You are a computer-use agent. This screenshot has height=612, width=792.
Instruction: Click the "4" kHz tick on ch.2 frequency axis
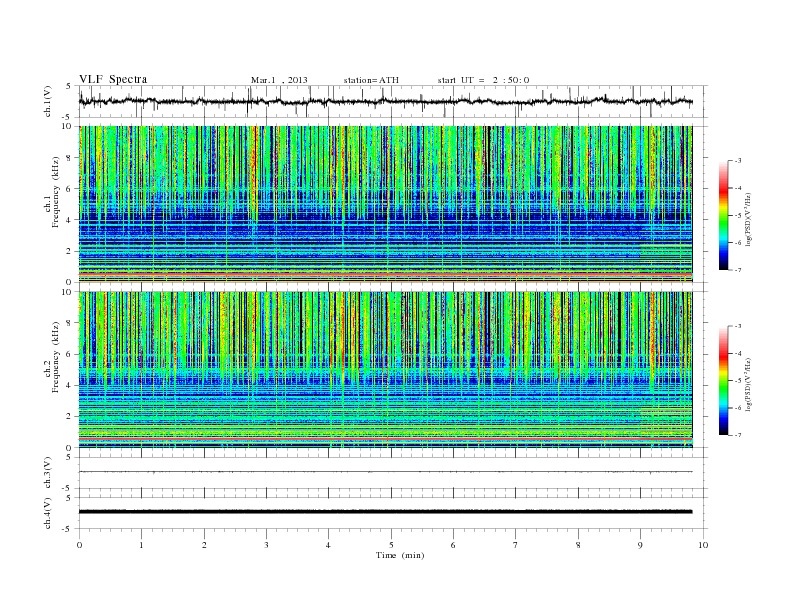69,386
